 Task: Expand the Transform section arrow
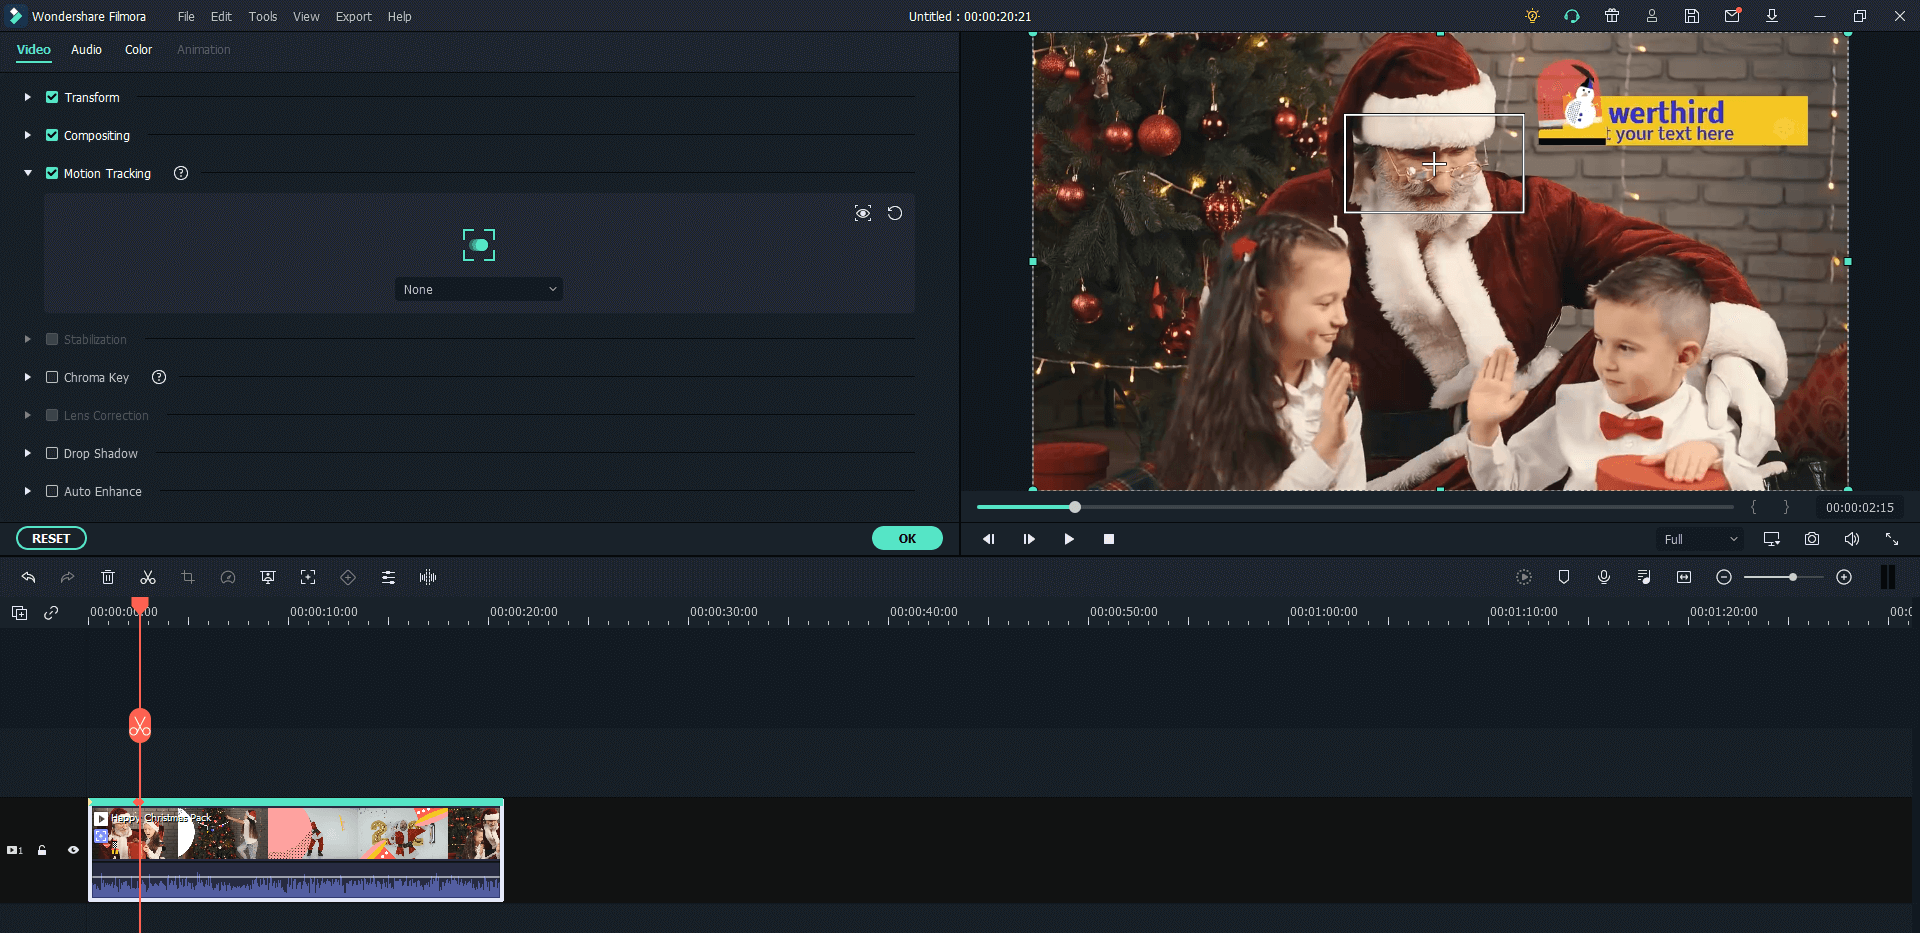(x=28, y=97)
